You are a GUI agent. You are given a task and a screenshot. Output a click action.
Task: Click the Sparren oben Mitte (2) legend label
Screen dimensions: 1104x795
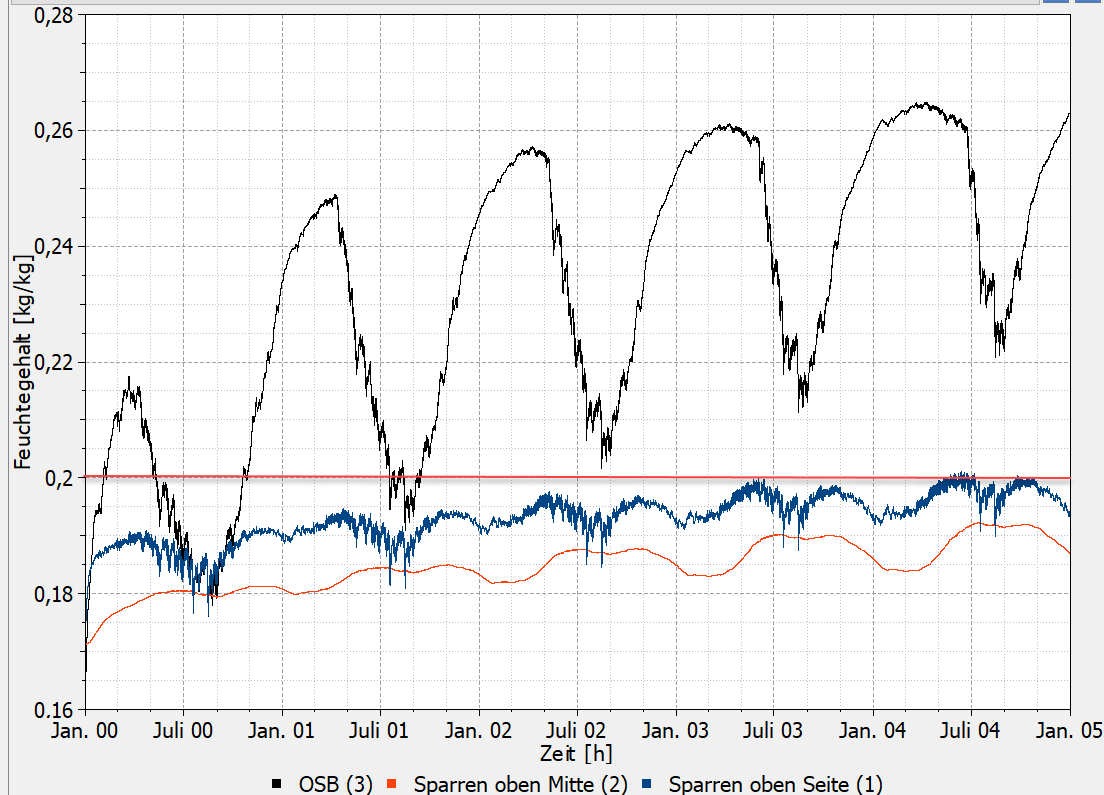tap(520, 784)
